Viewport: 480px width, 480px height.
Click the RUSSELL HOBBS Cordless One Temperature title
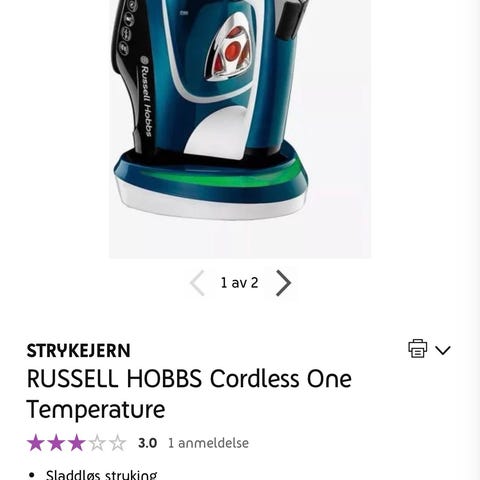[x=189, y=394]
